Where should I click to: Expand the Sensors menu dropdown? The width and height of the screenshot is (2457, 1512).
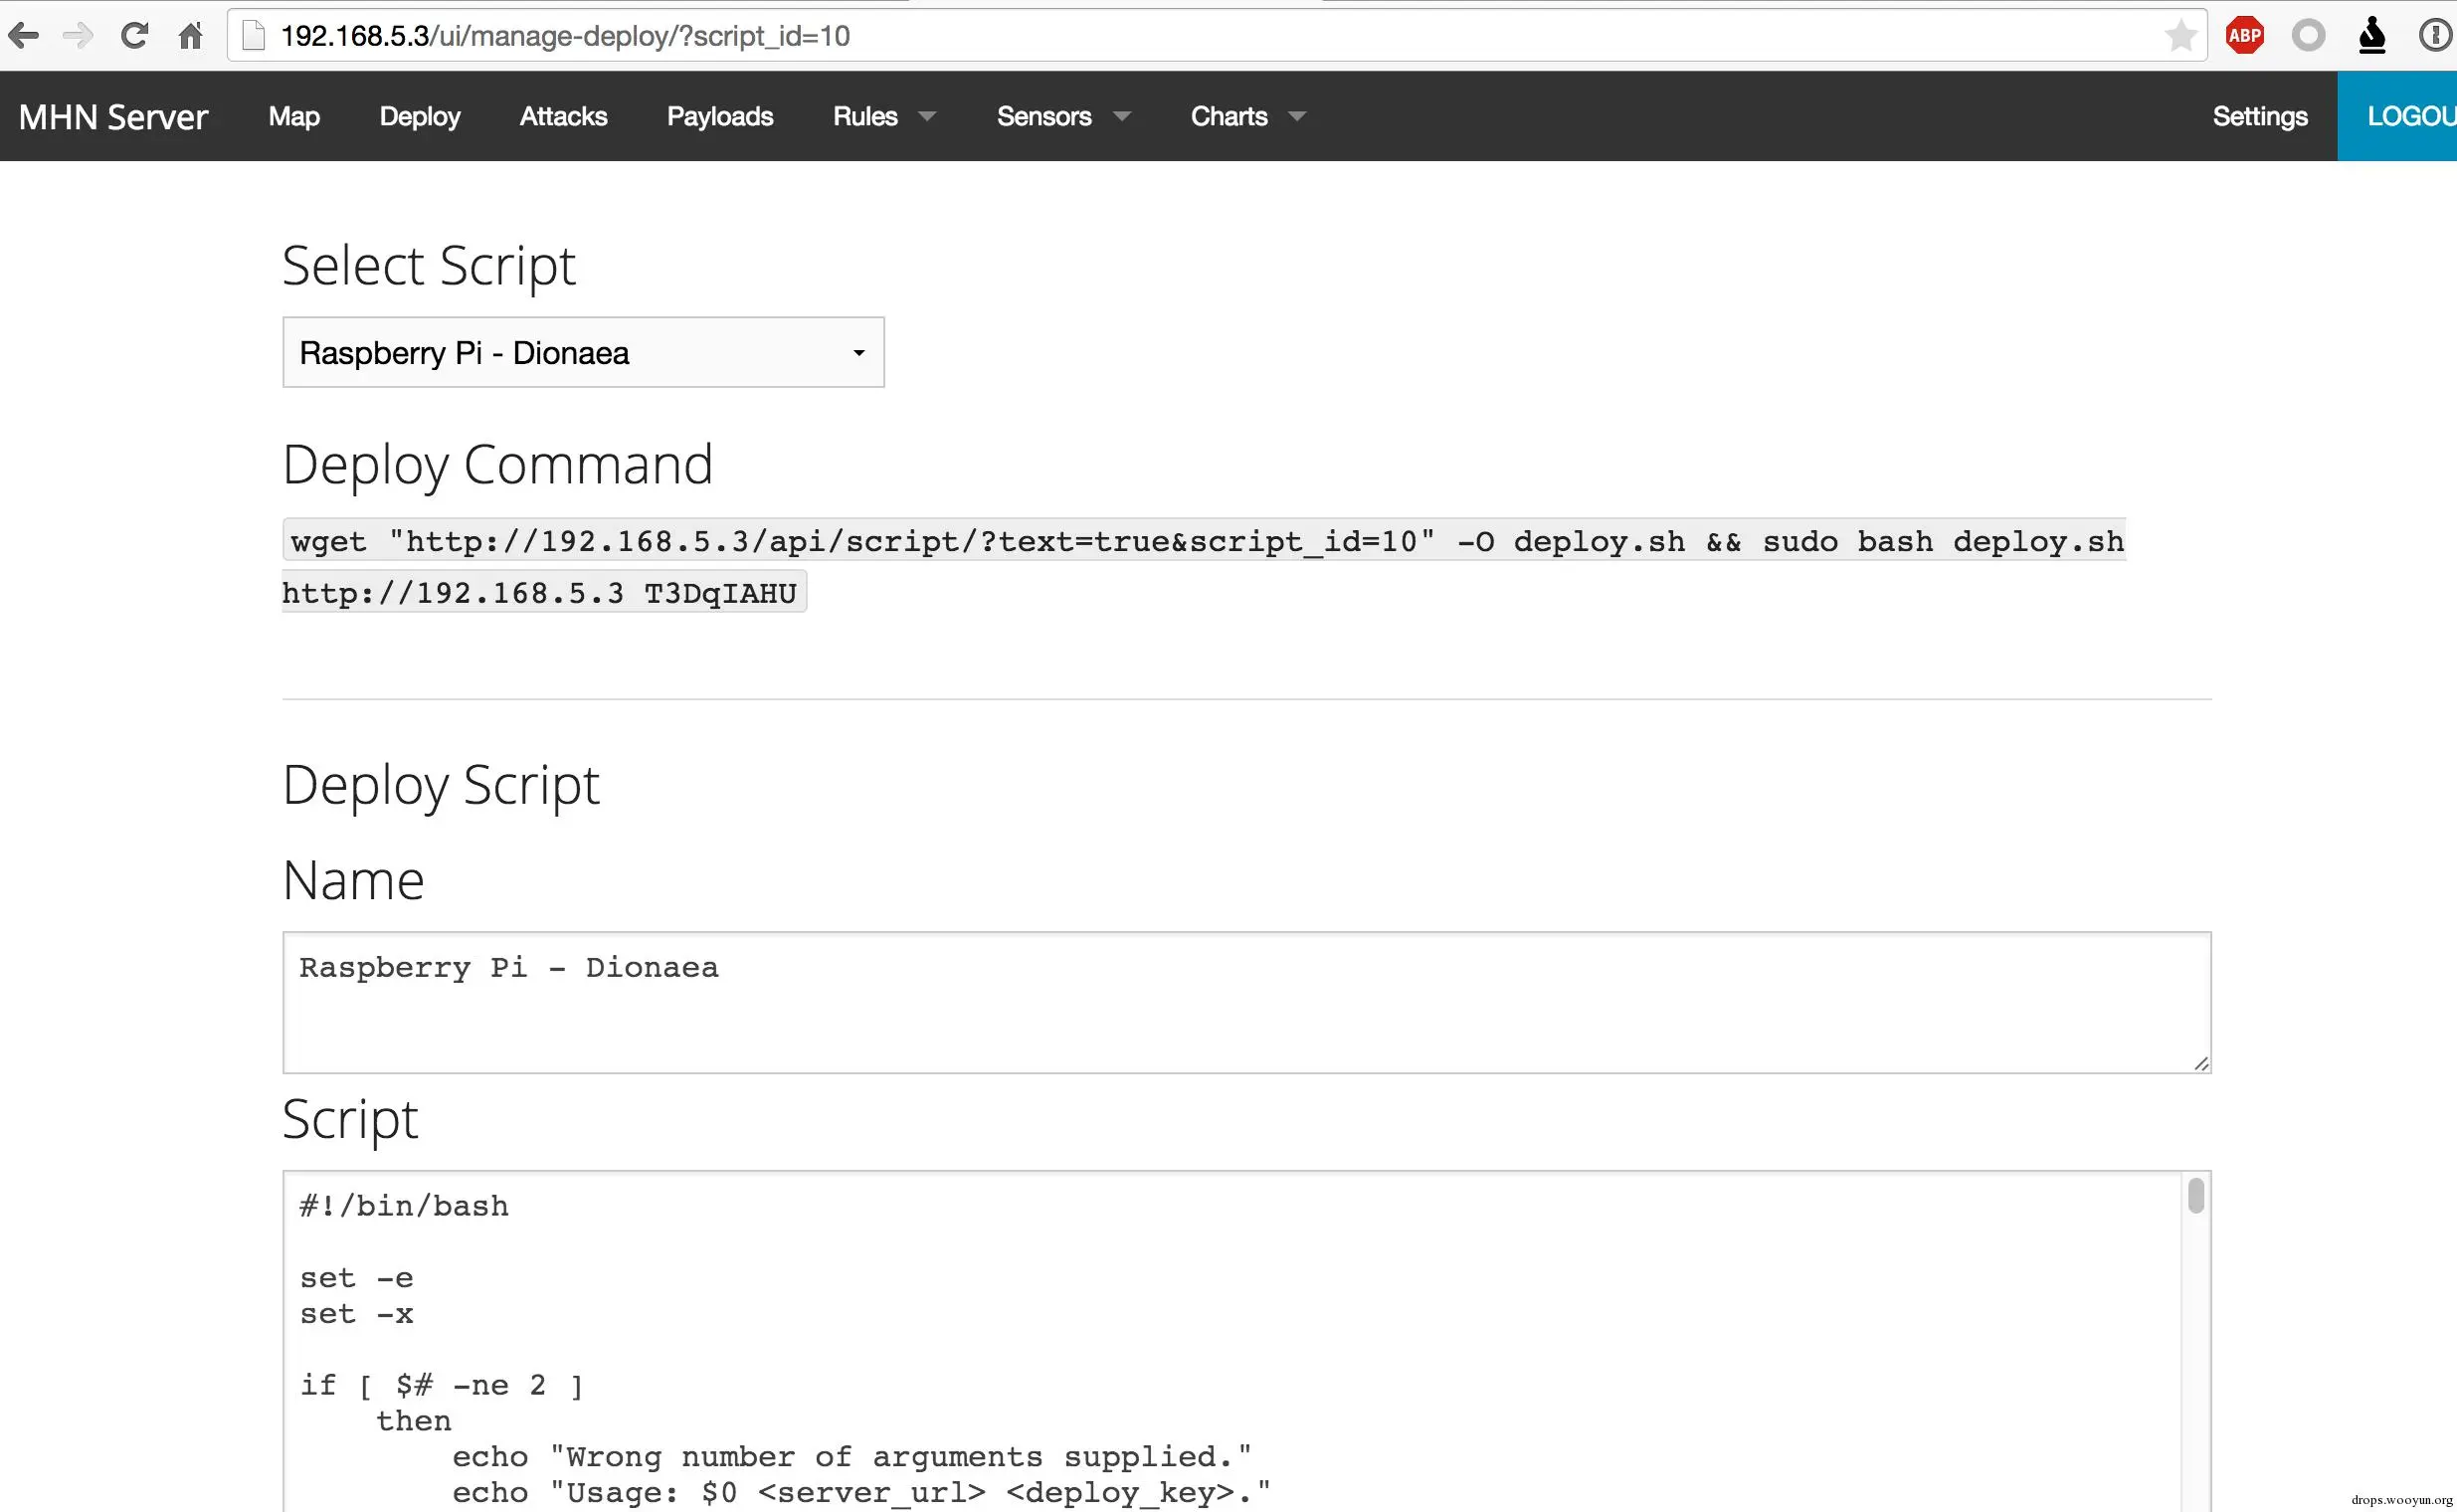[x=1063, y=116]
